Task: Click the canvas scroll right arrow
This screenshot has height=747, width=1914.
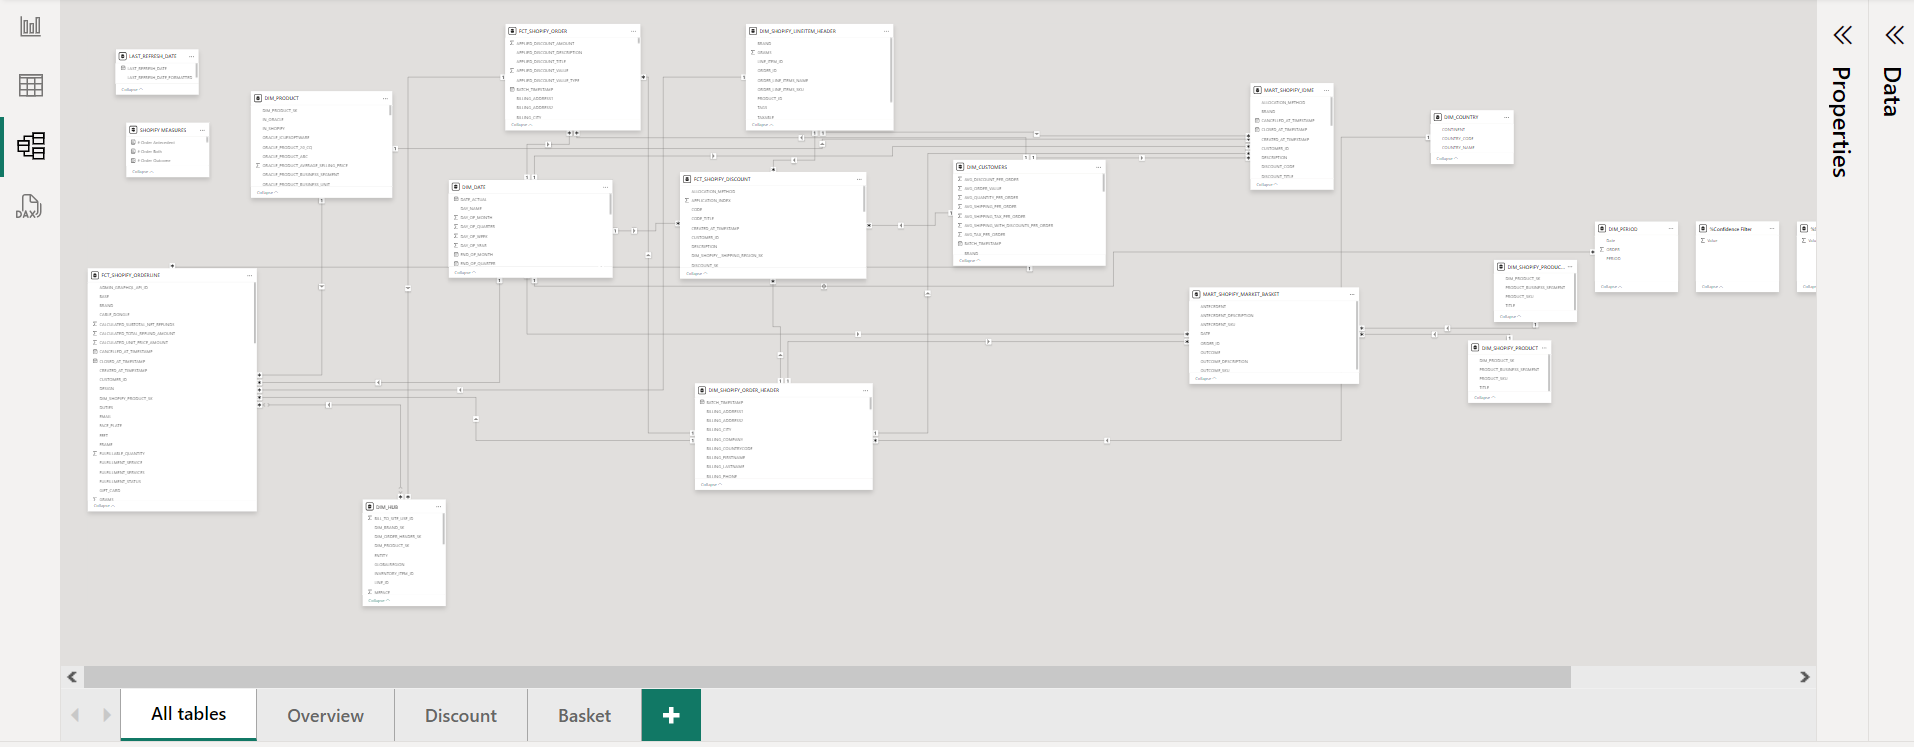Action: click(x=1805, y=677)
